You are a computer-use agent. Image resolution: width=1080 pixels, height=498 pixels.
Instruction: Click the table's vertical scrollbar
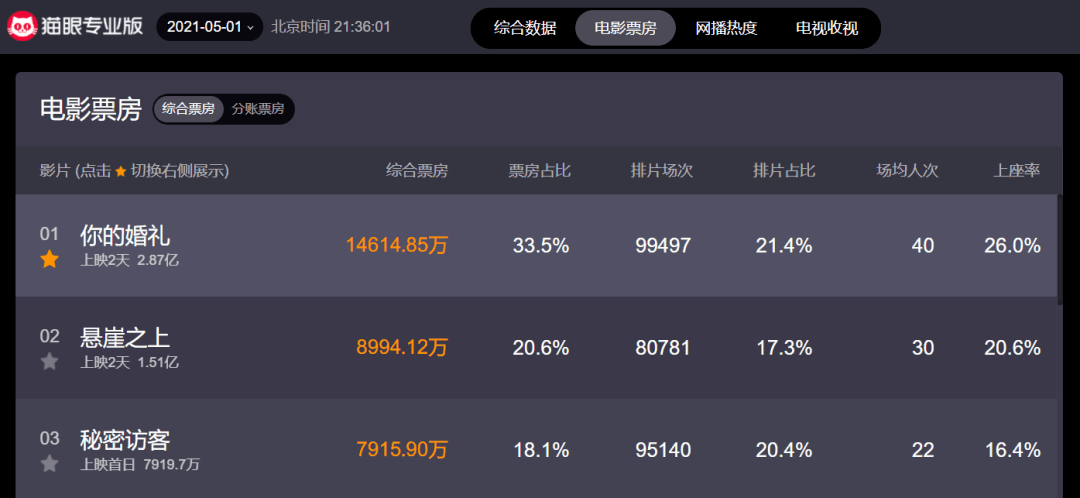(x=1060, y=249)
